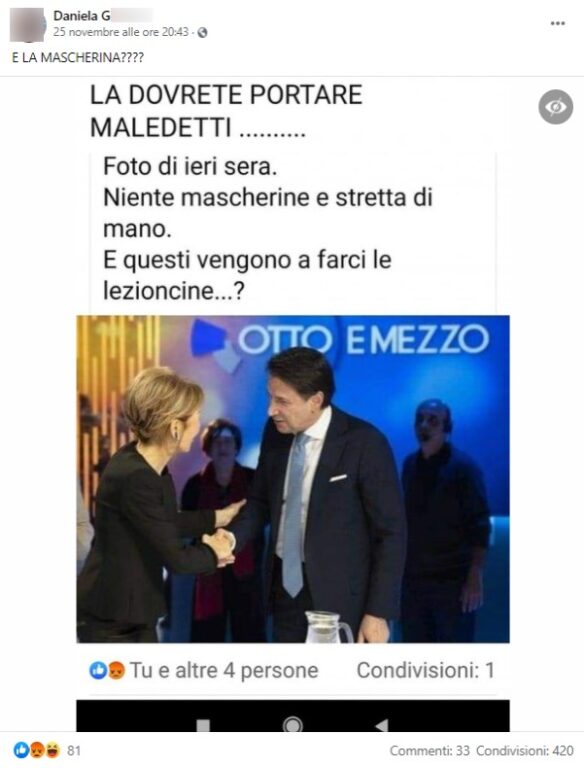
Task: Click the E LA MASCHERINA???? post text
Action: click(x=78, y=58)
